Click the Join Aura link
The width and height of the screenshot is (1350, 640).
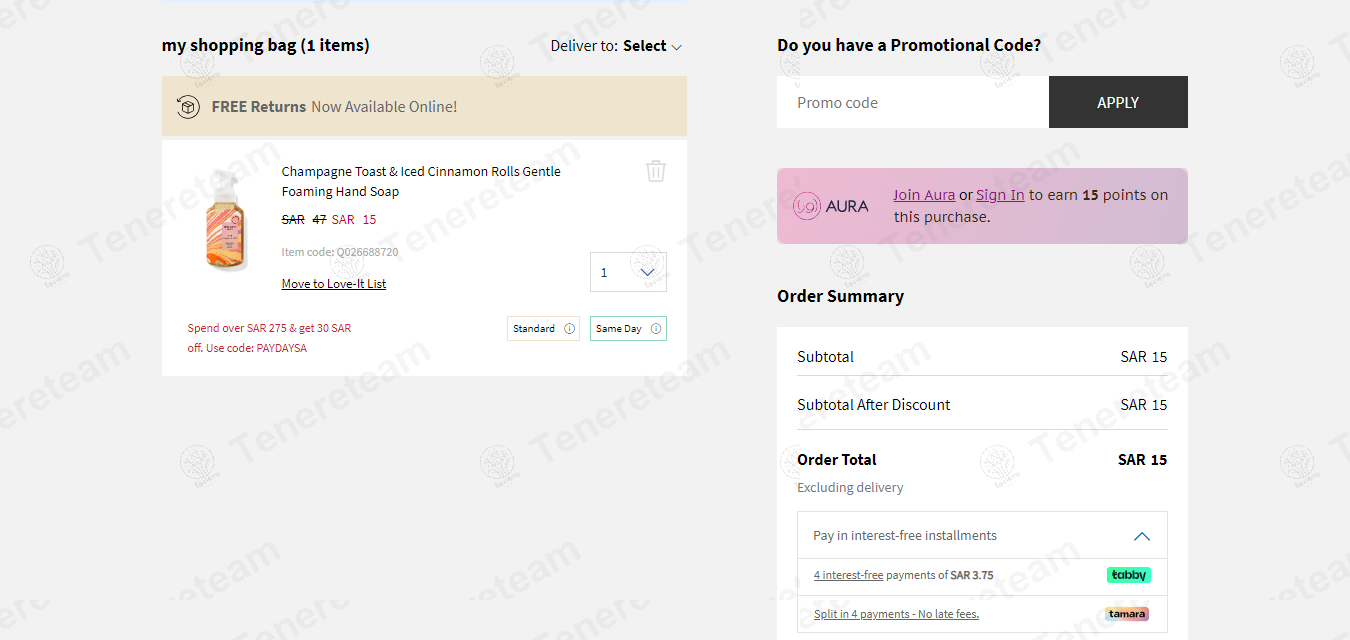coord(924,195)
